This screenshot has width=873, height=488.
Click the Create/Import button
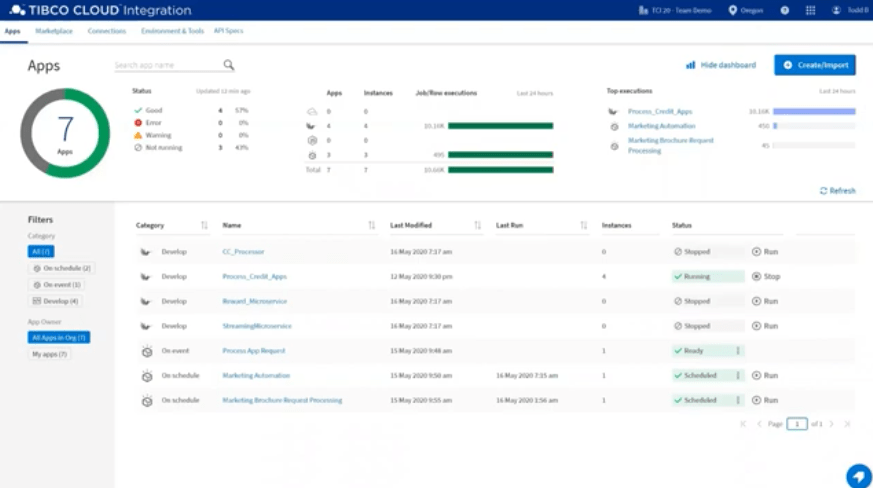point(814,65)
